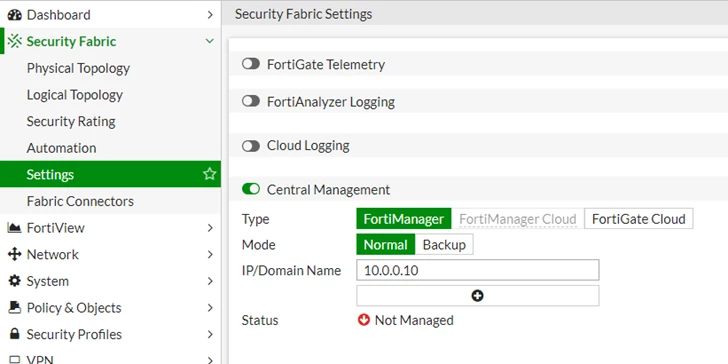Expand the System menu chevron
This screenshot has width=728, height=364.
pos(210,281)
